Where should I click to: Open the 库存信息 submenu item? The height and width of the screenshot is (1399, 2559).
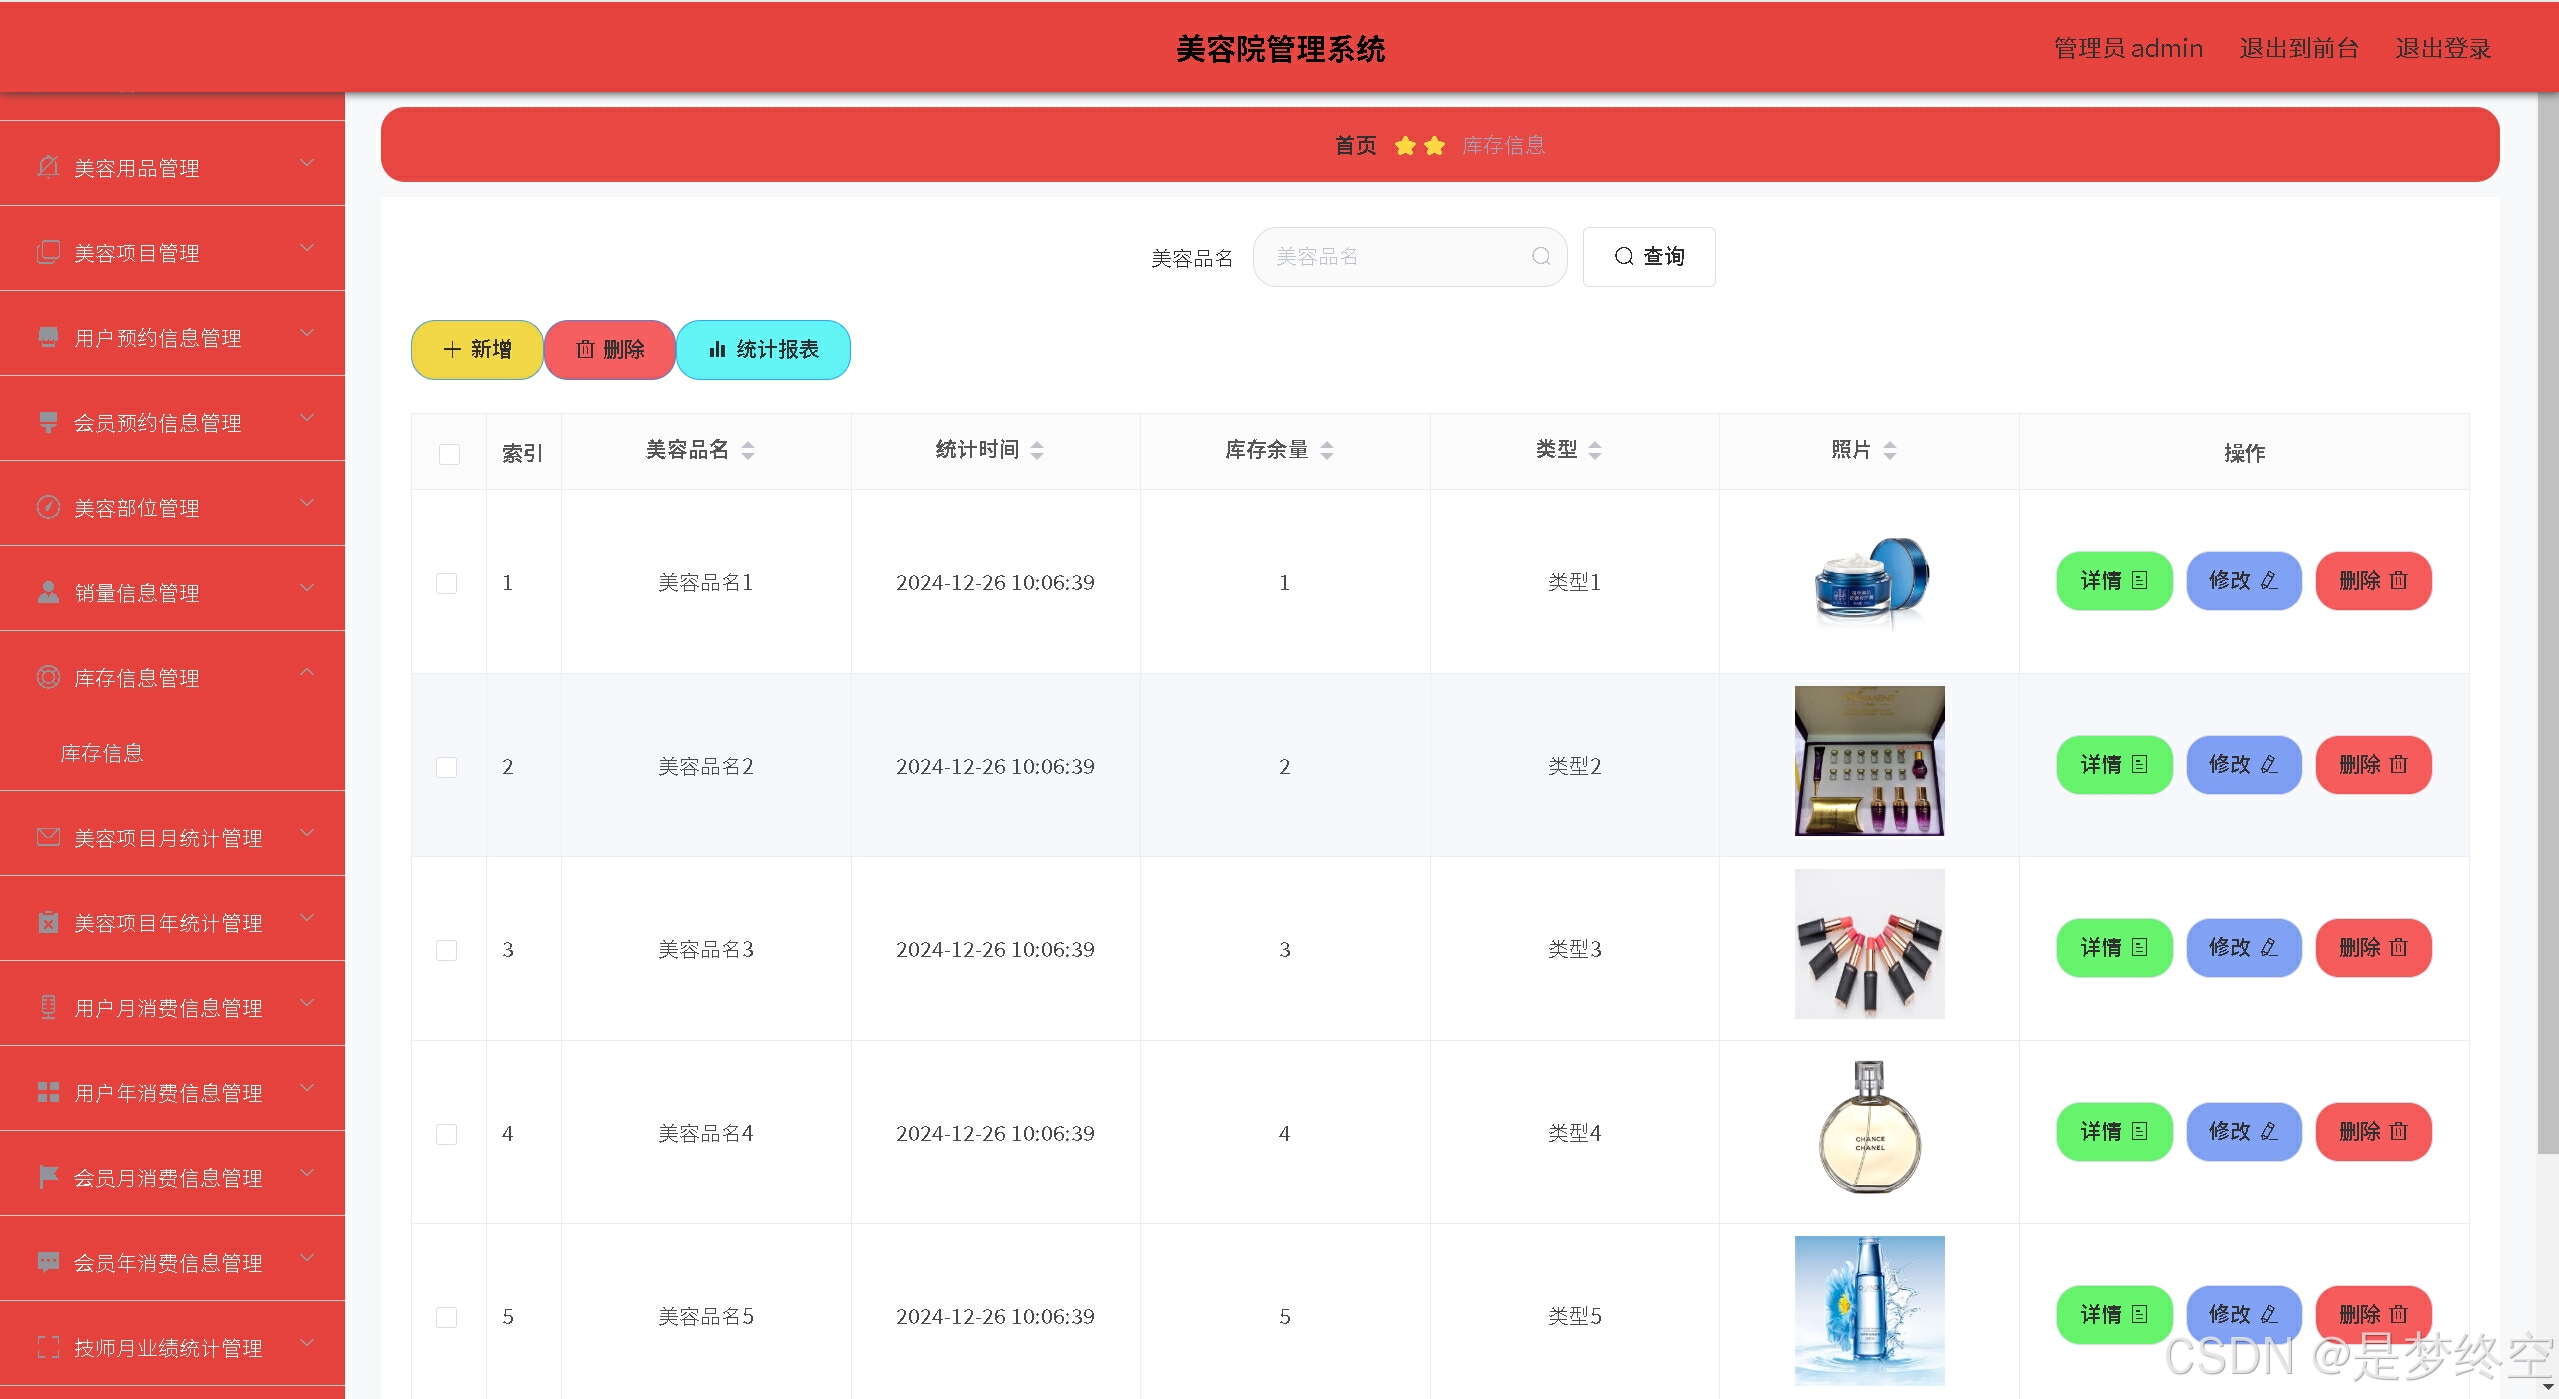pyautogui.click(x=102, y=753)
